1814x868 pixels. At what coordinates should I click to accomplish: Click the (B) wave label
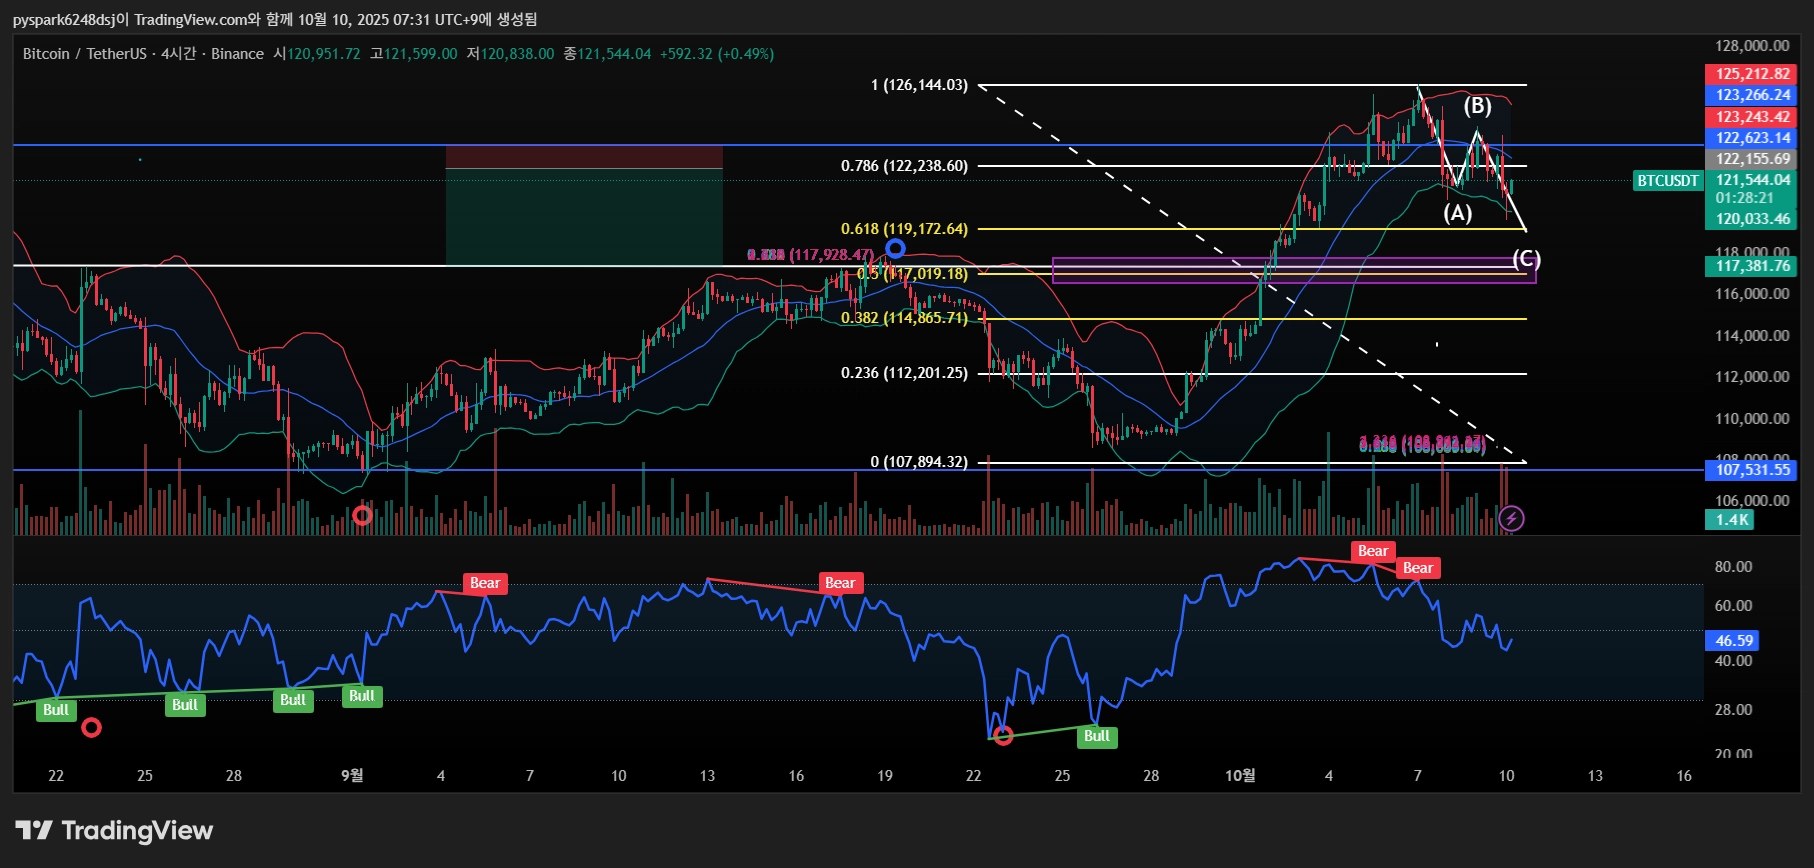pyautogui.click(x=1477, y=106)
